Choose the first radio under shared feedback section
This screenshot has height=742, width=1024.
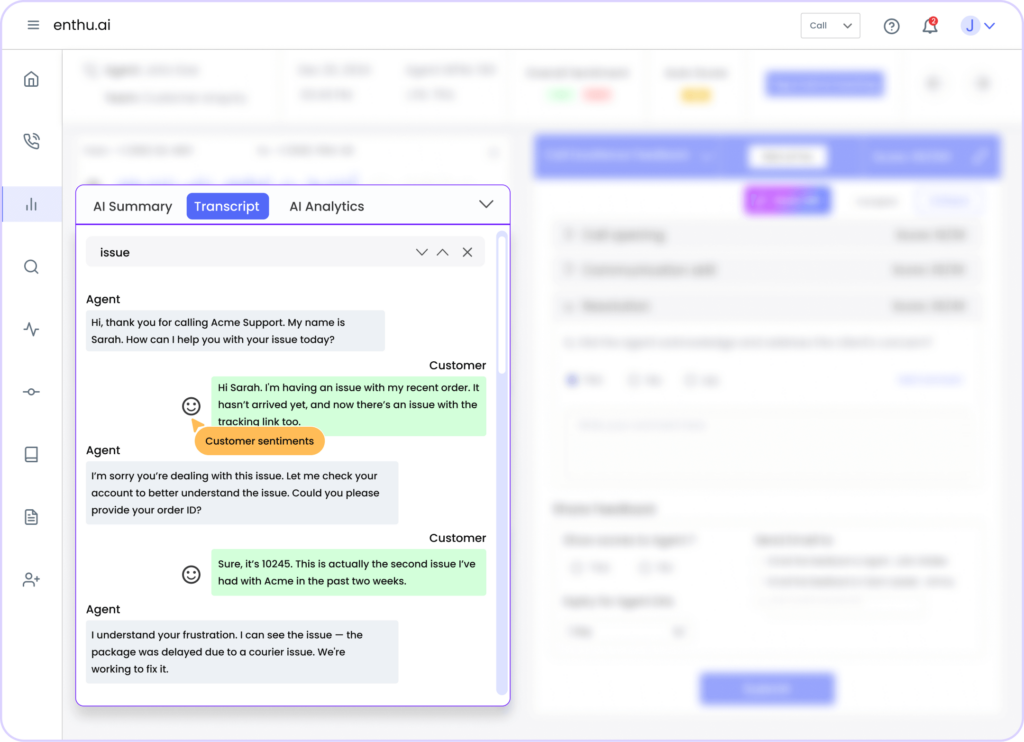click(577, 567)
